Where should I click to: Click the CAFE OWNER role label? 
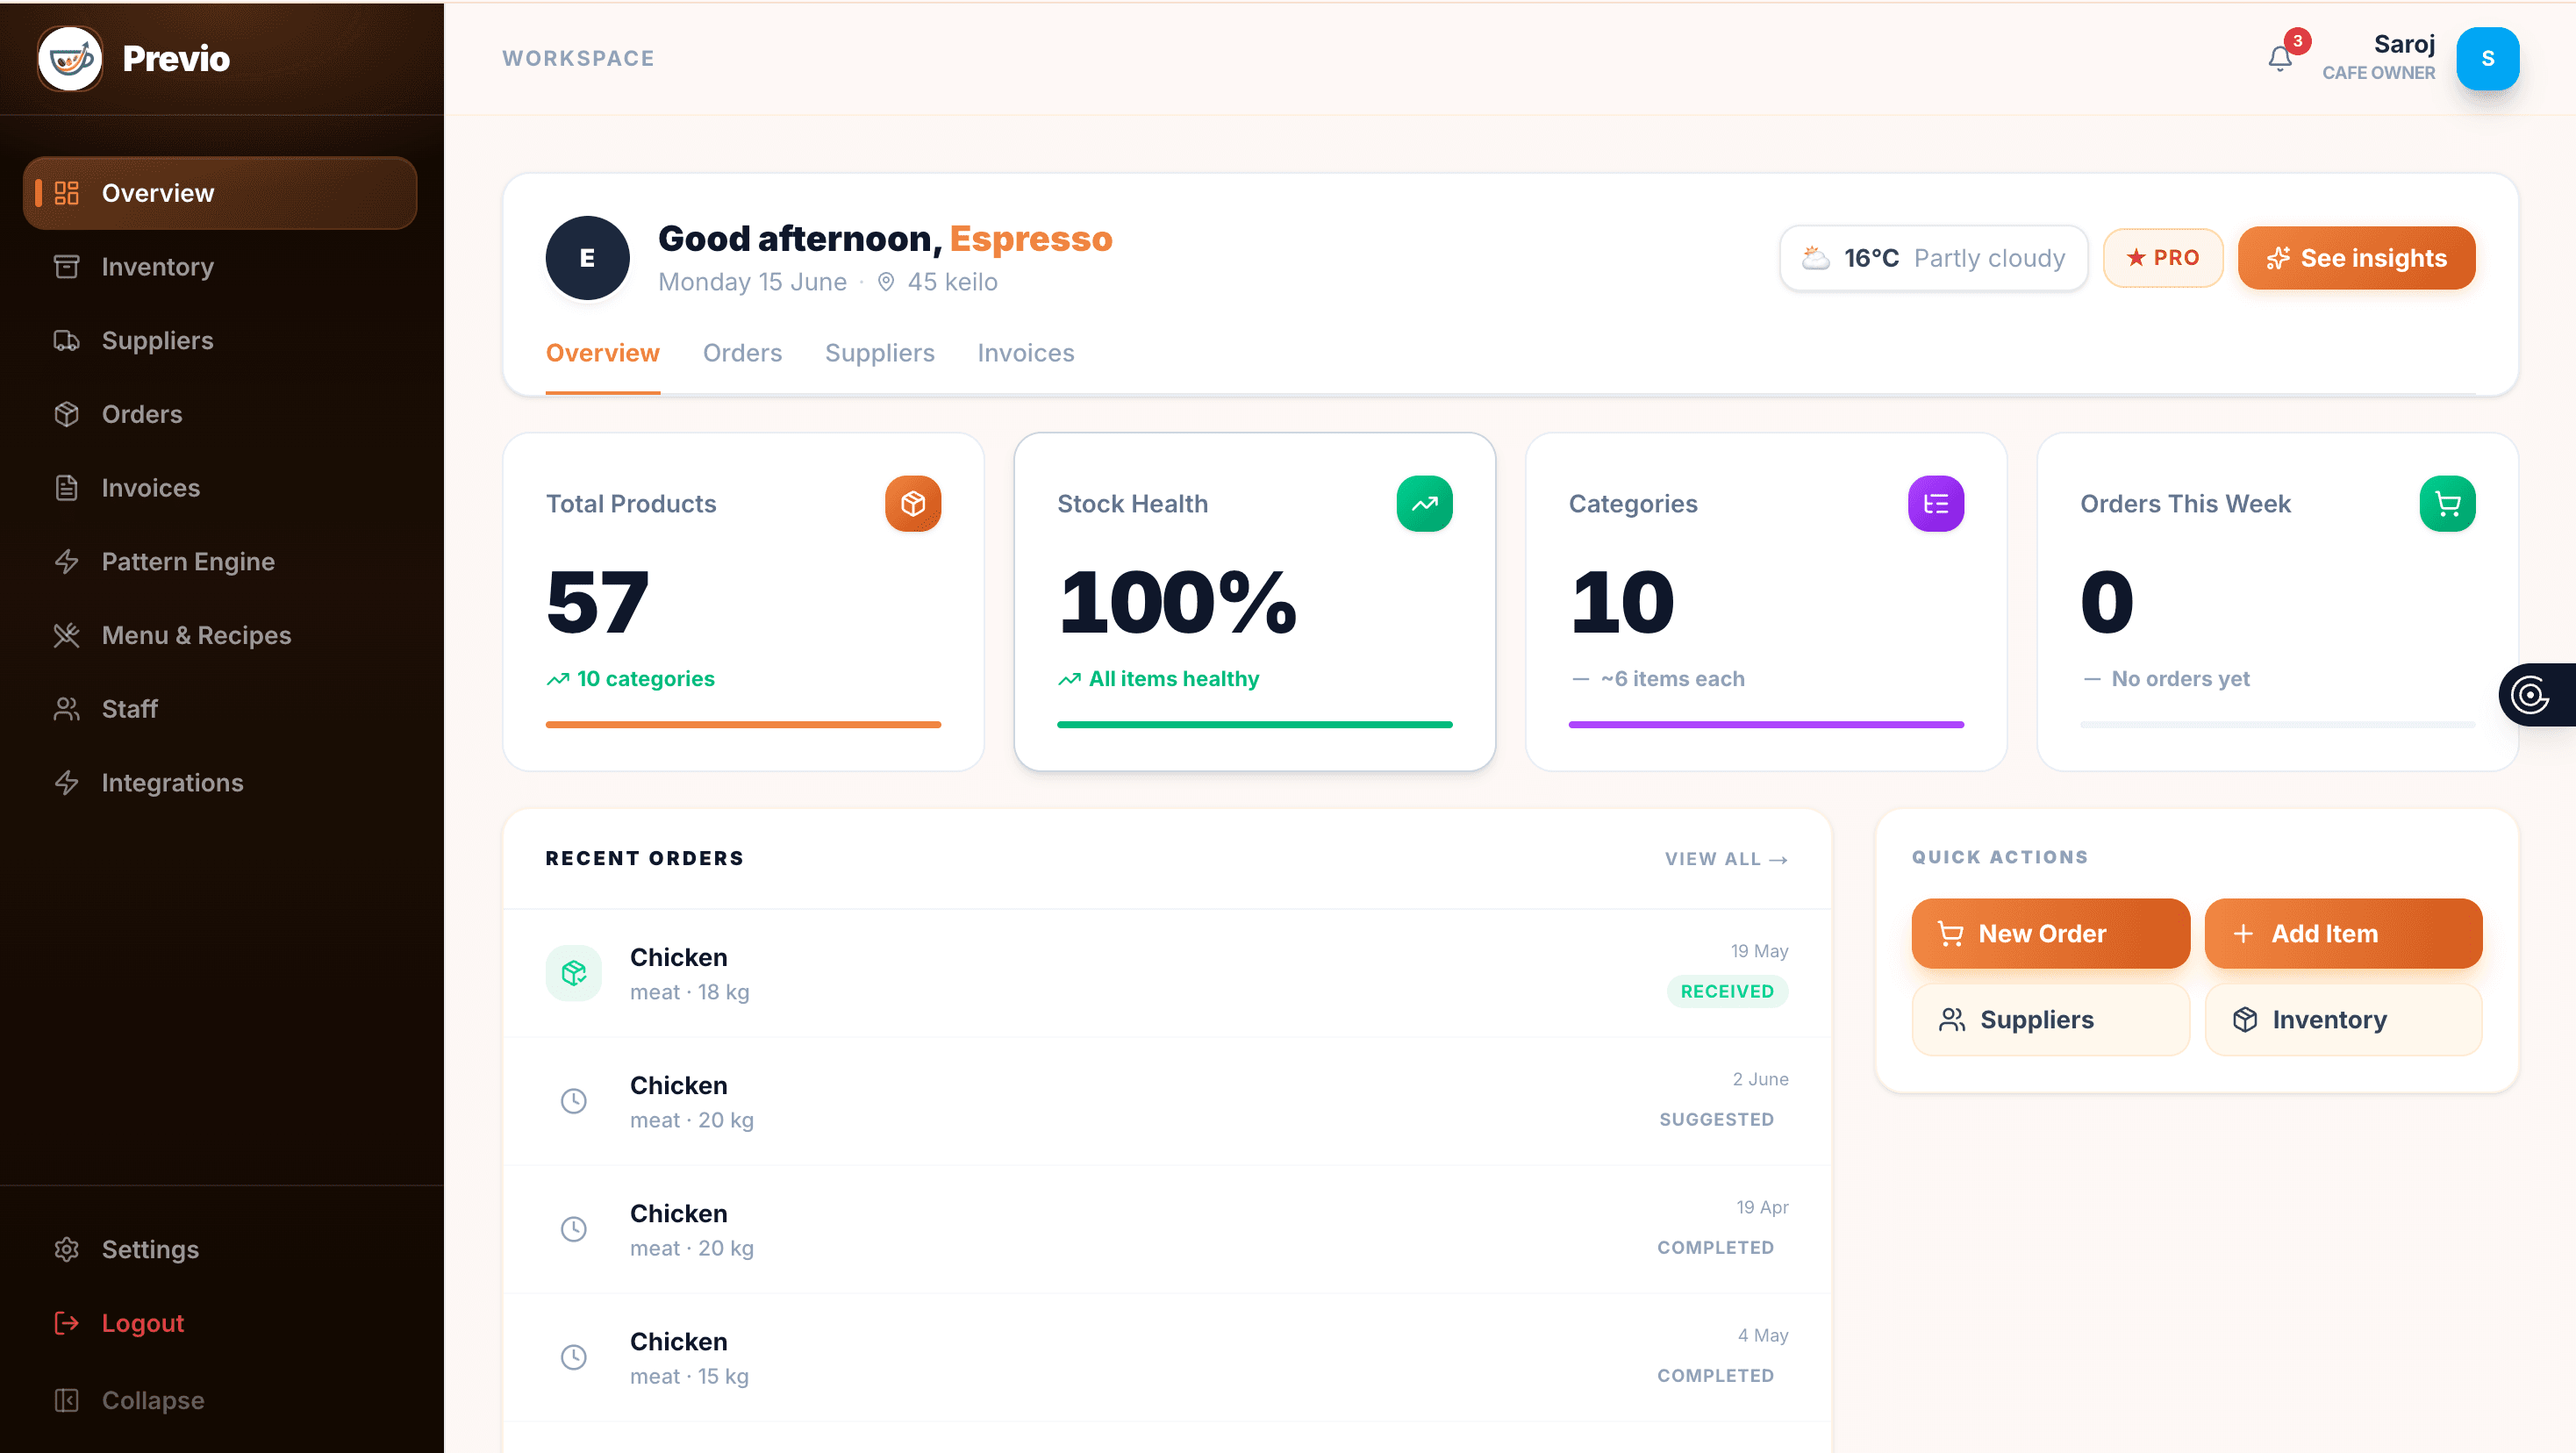[x=2378, y=73]
